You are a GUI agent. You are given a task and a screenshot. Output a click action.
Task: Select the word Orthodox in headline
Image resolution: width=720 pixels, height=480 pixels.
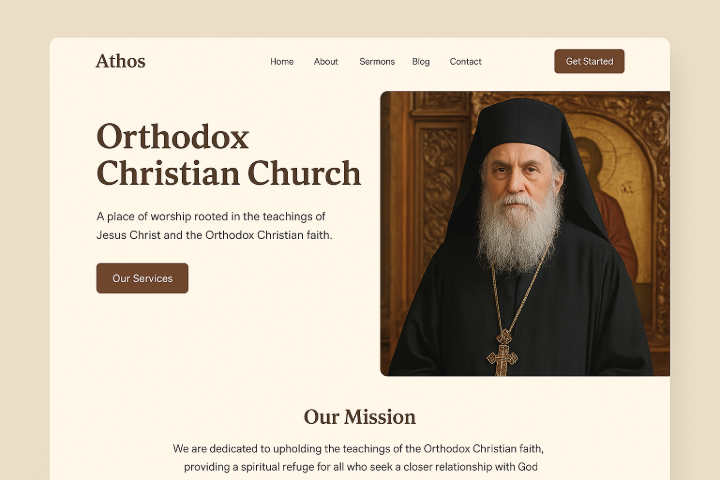pyautogui.click(x=173, y=137)
